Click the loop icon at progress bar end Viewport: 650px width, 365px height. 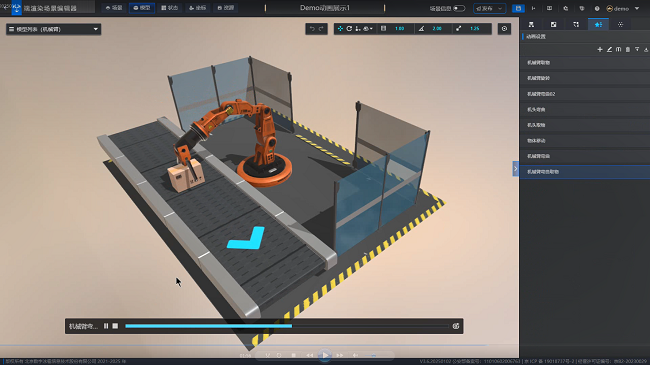[456, 326]
